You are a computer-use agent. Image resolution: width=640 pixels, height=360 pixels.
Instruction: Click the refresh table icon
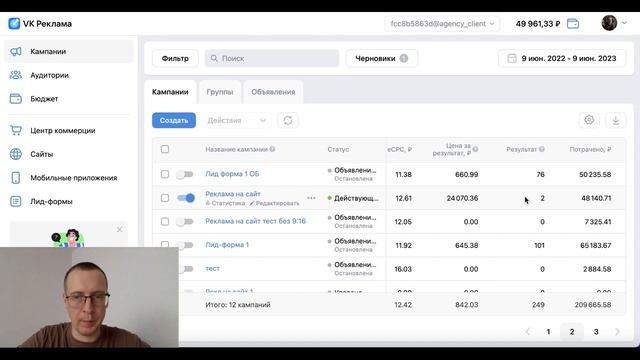[288, 120]
